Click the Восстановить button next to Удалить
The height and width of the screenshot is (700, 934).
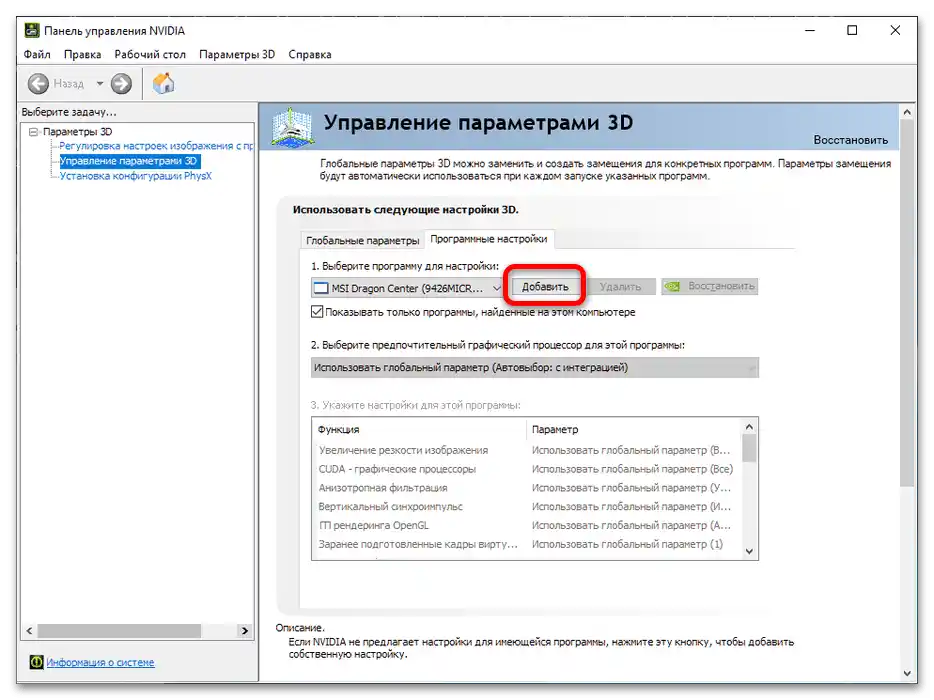pos(709,286)
